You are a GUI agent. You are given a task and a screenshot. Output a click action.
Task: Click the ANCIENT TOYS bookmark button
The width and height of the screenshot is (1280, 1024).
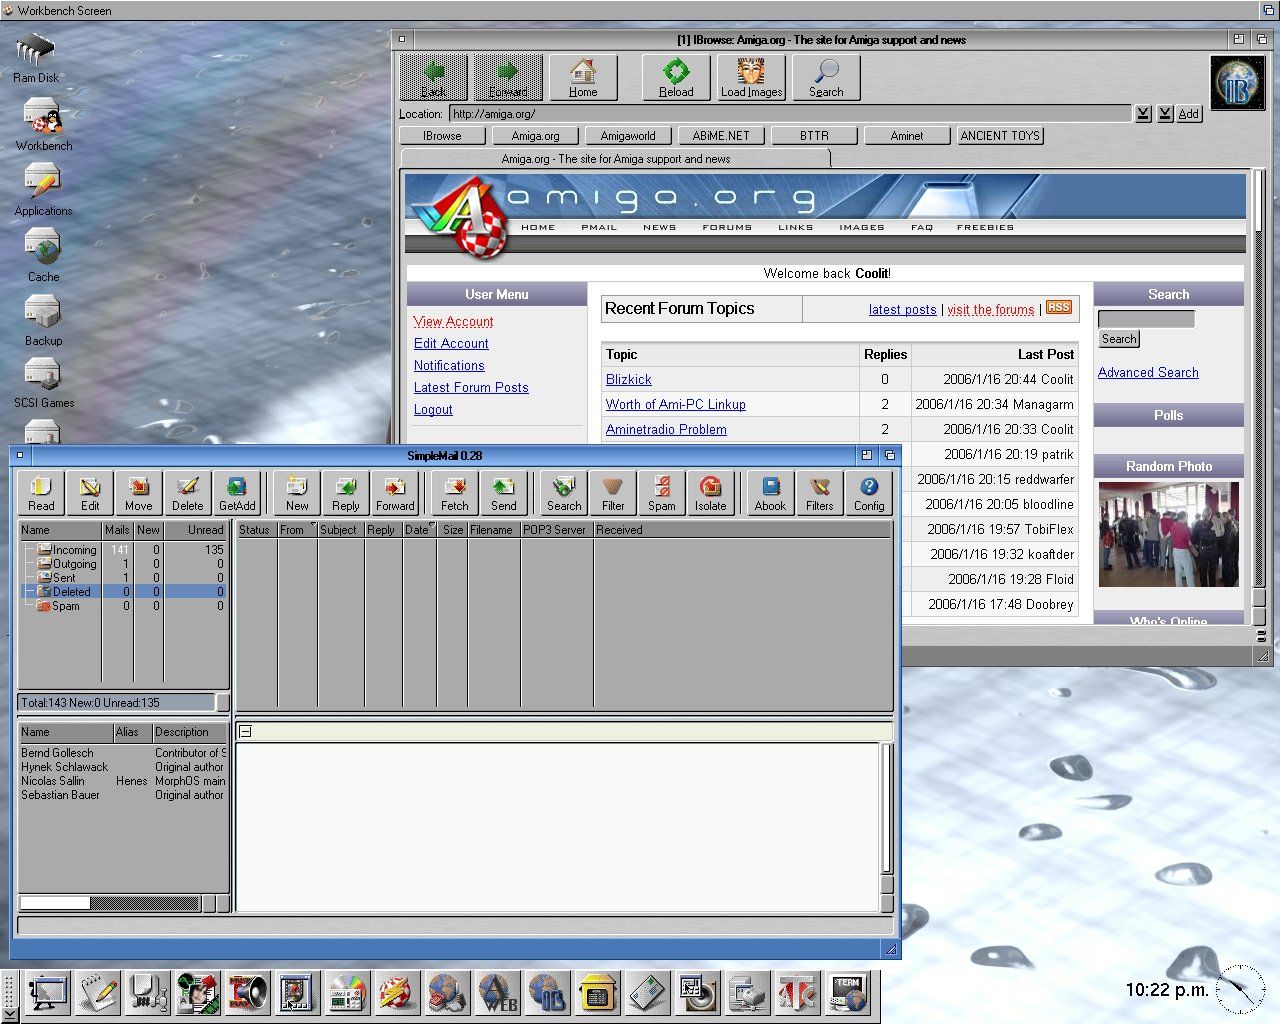point(1000,136)
